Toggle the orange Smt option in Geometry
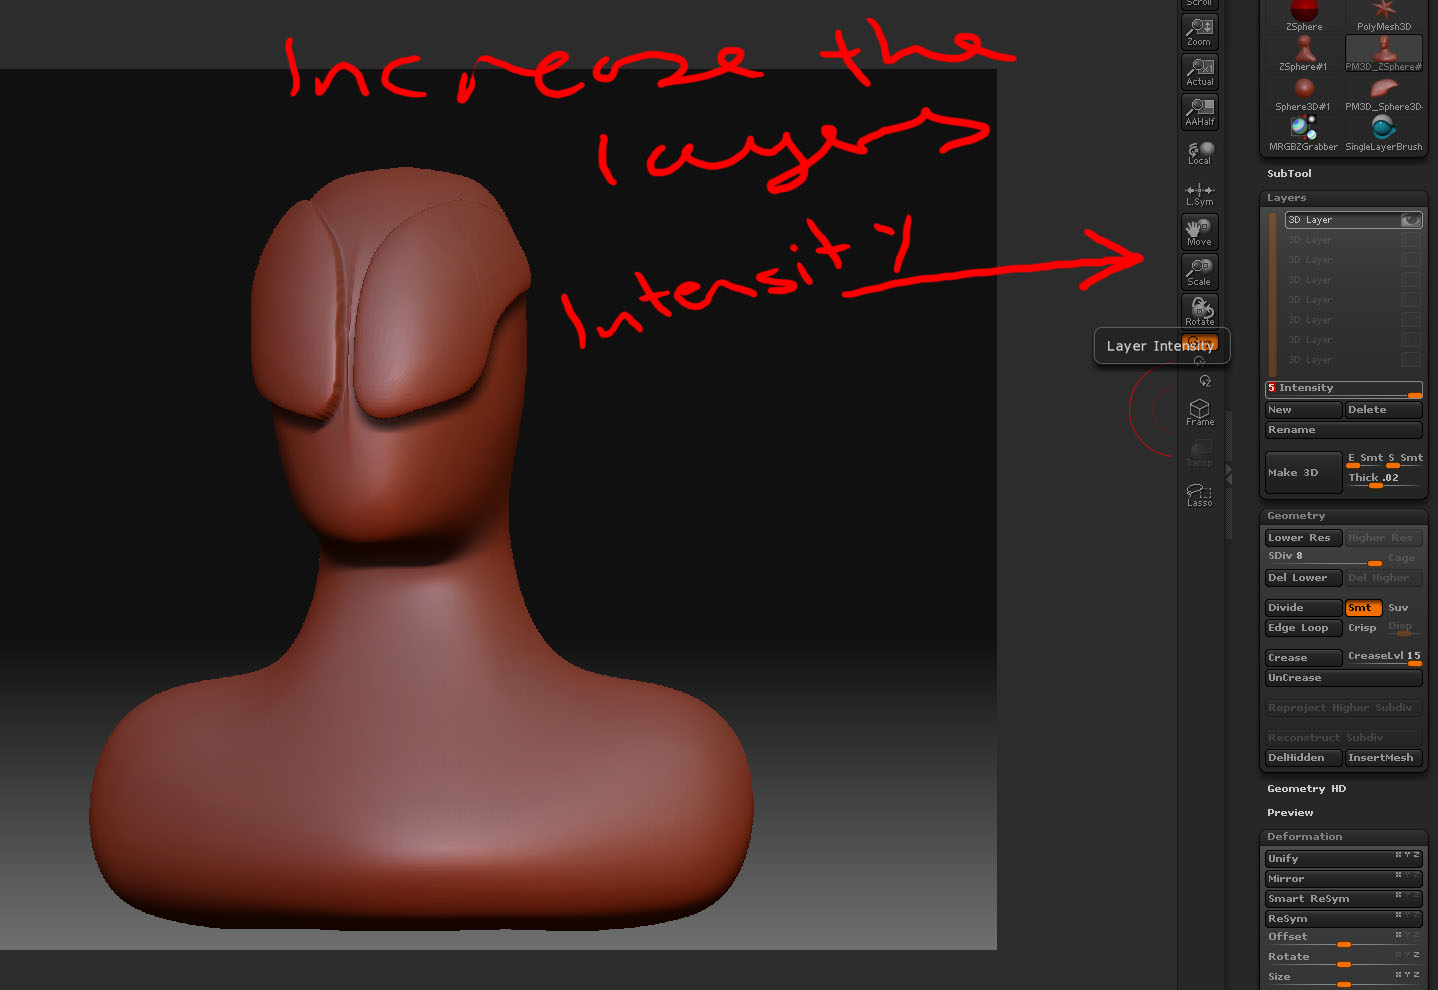This screenshot has width=1438, height=990. coord(1363,608)
